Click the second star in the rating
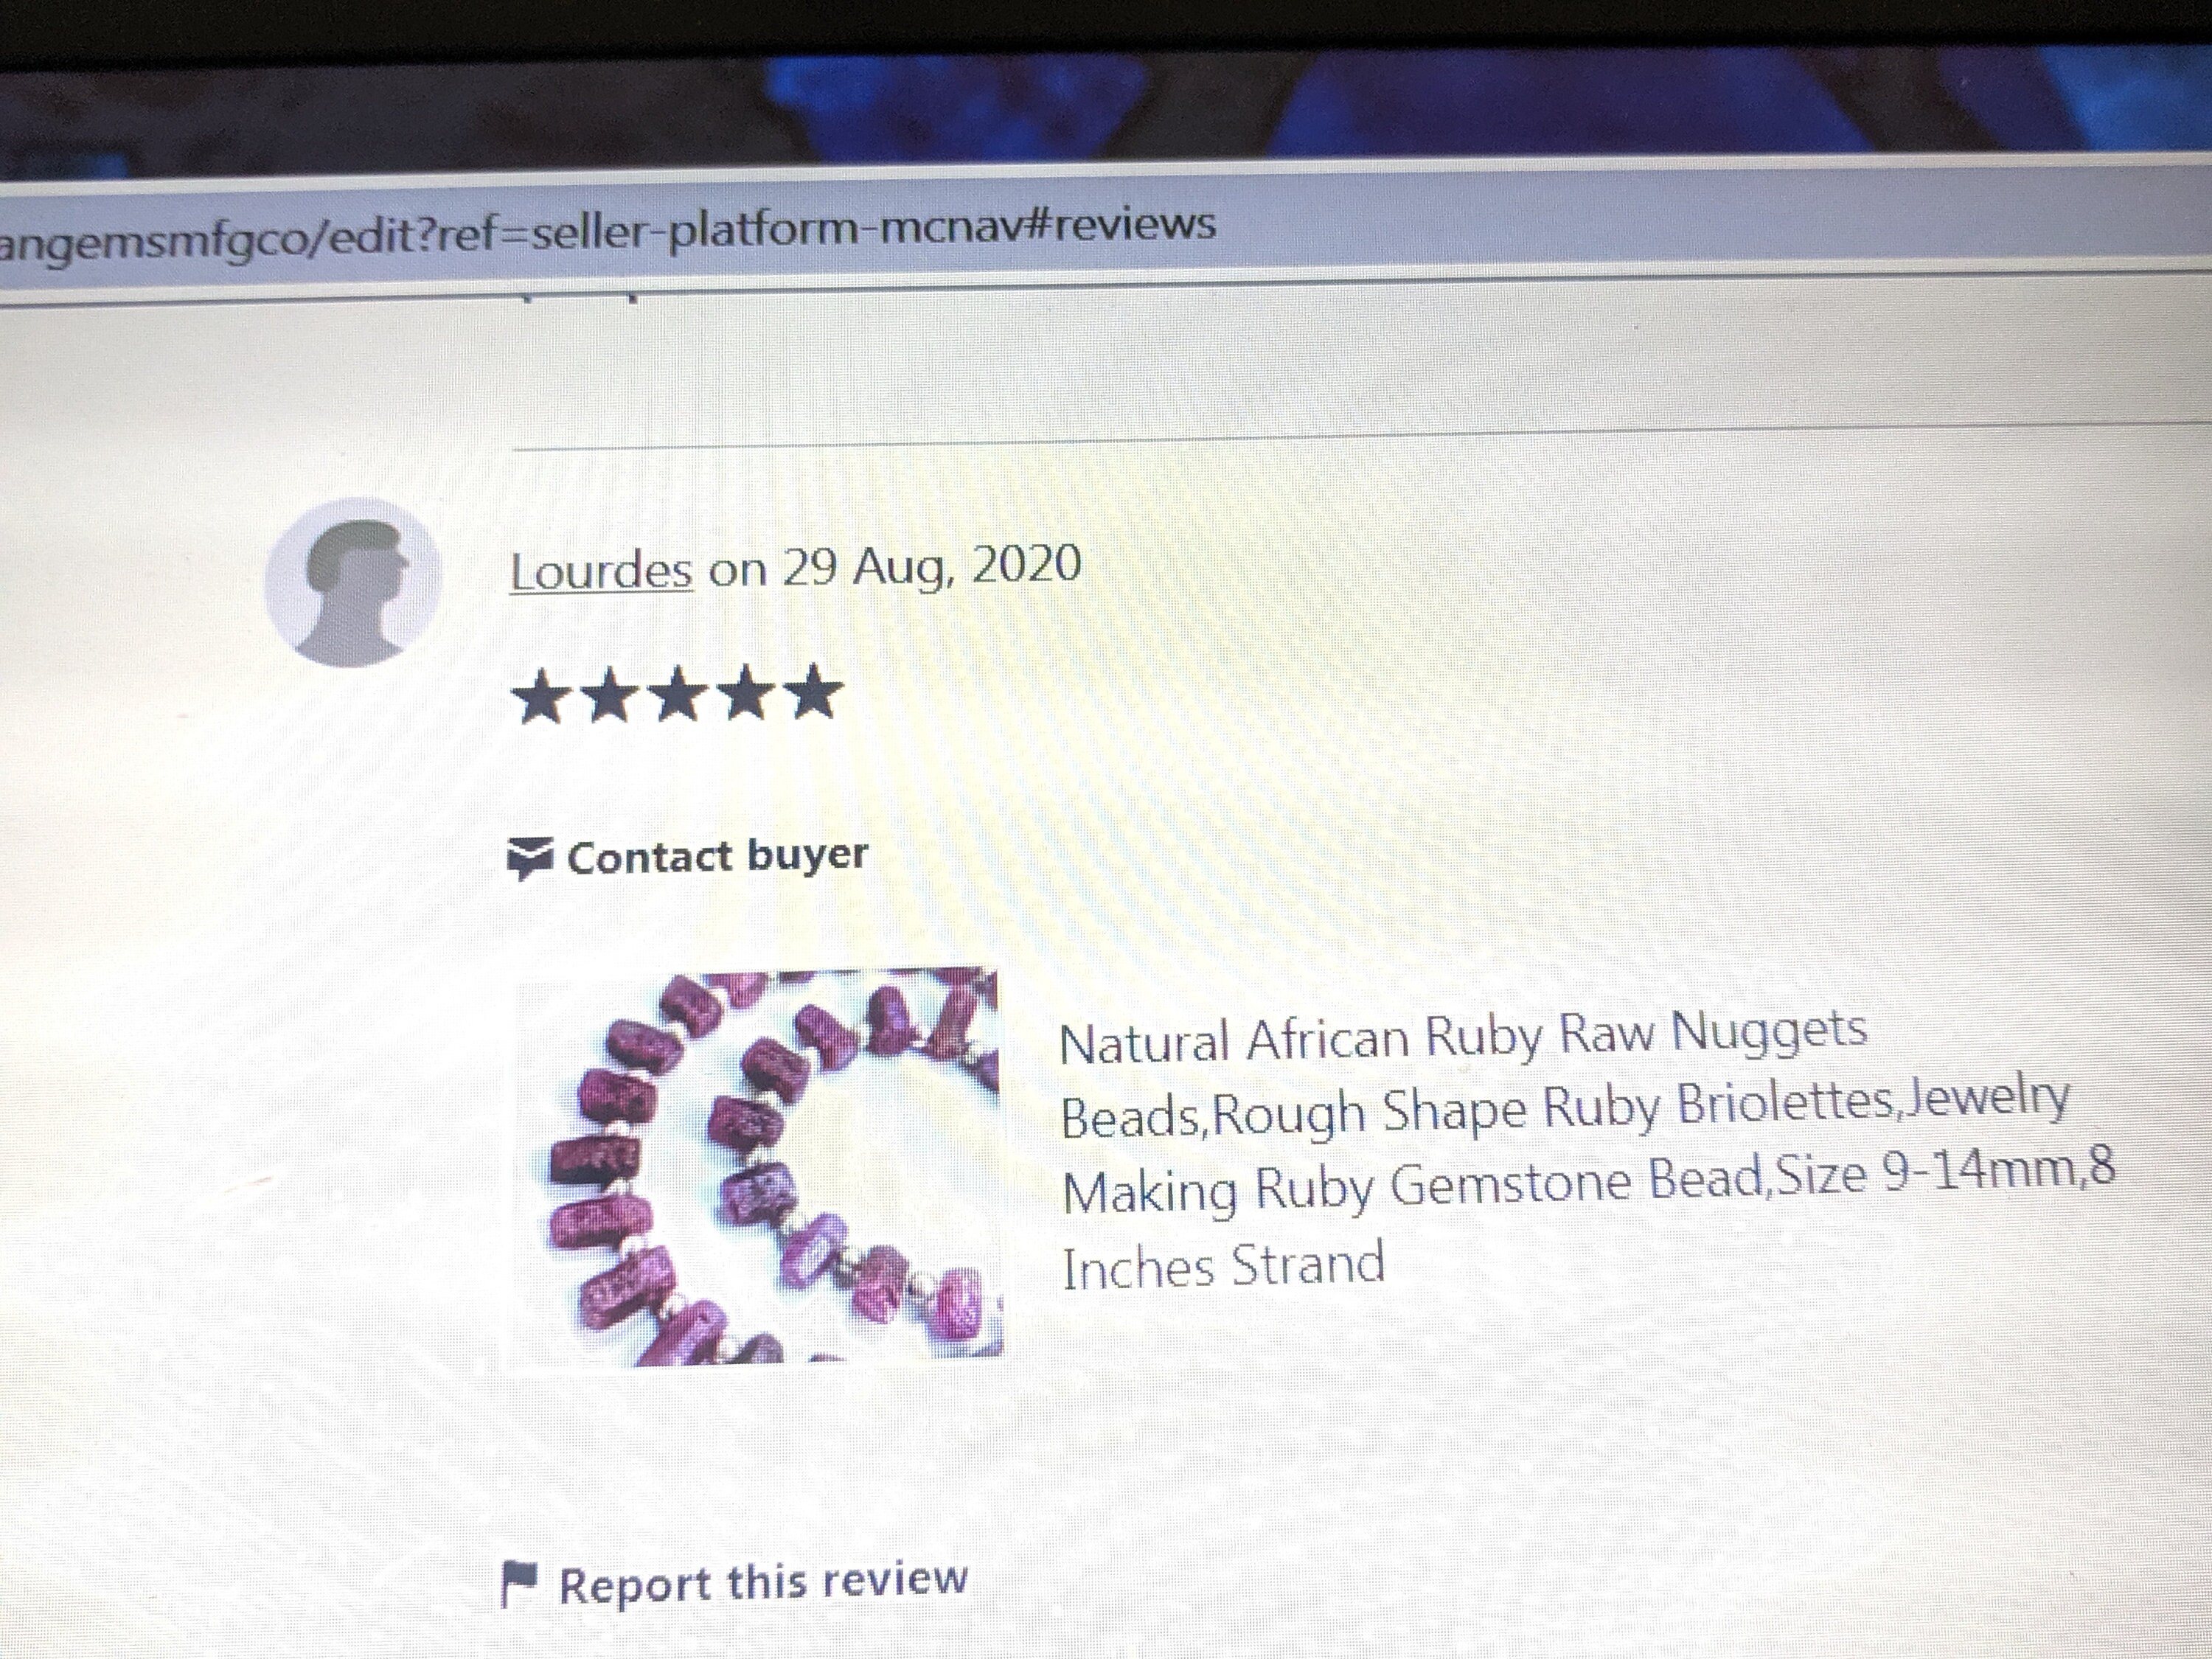Image resolution: width=2212 pixels, height=1659 pixels. pos(609,696)
